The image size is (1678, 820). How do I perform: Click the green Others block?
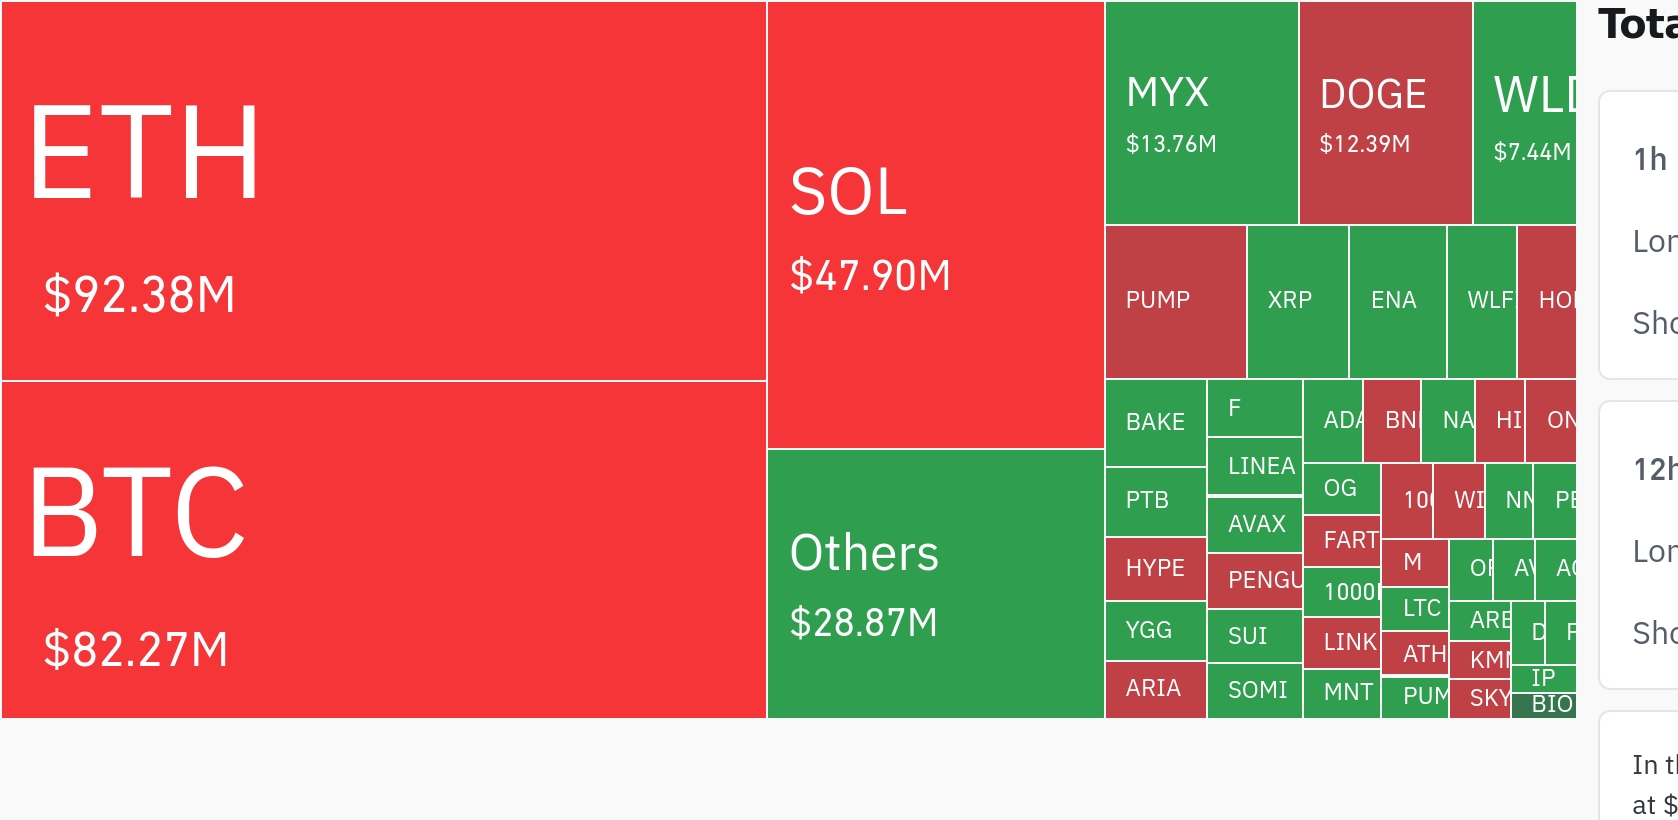pos(935,583)
